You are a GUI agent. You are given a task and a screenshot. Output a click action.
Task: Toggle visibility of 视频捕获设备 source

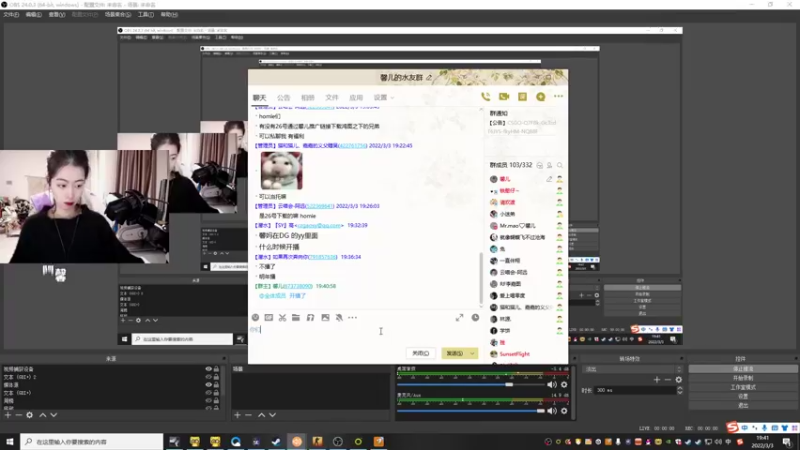click(x=208, y=369)
